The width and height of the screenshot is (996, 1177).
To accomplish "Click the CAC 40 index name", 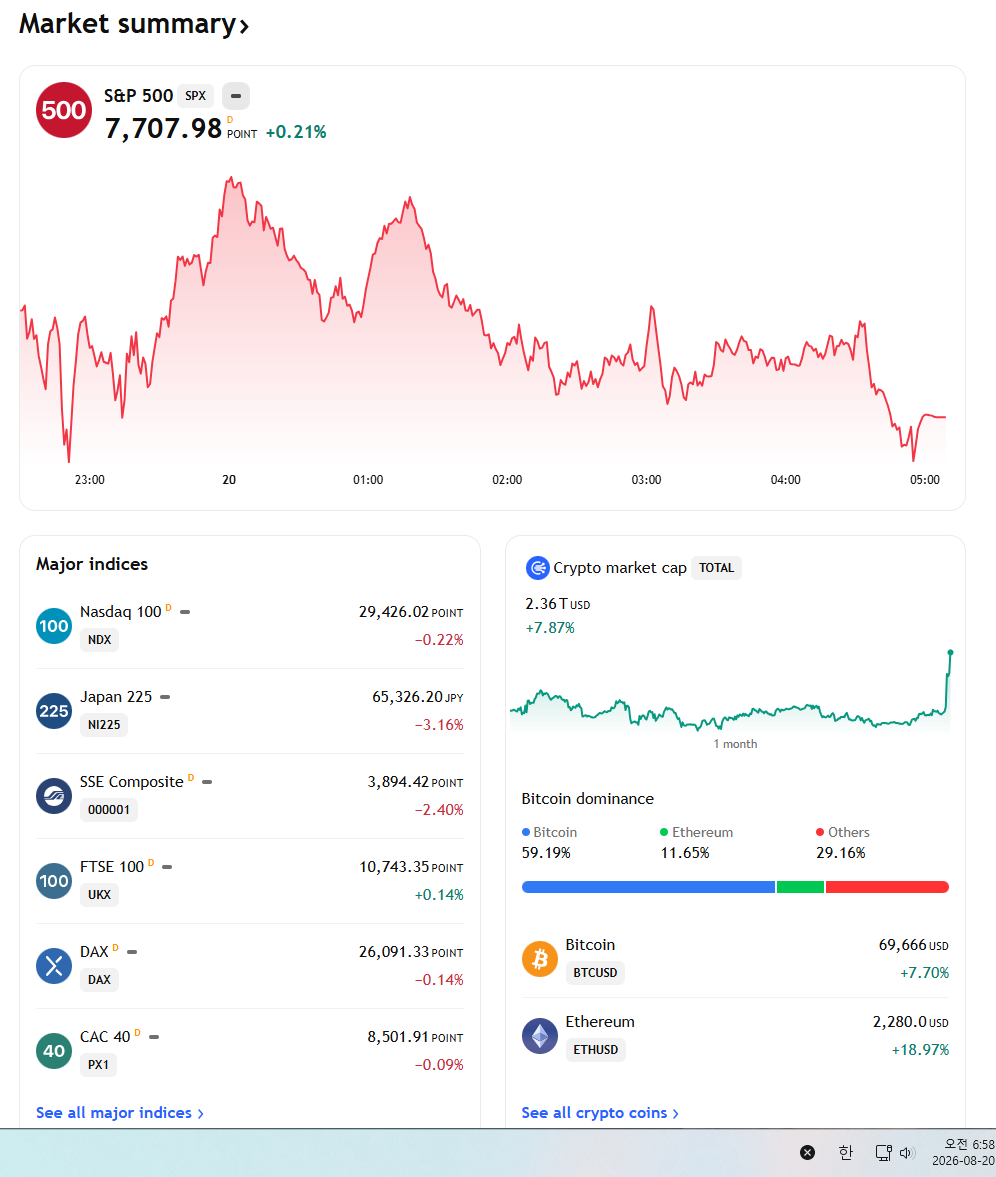I will pos(105,1037).
